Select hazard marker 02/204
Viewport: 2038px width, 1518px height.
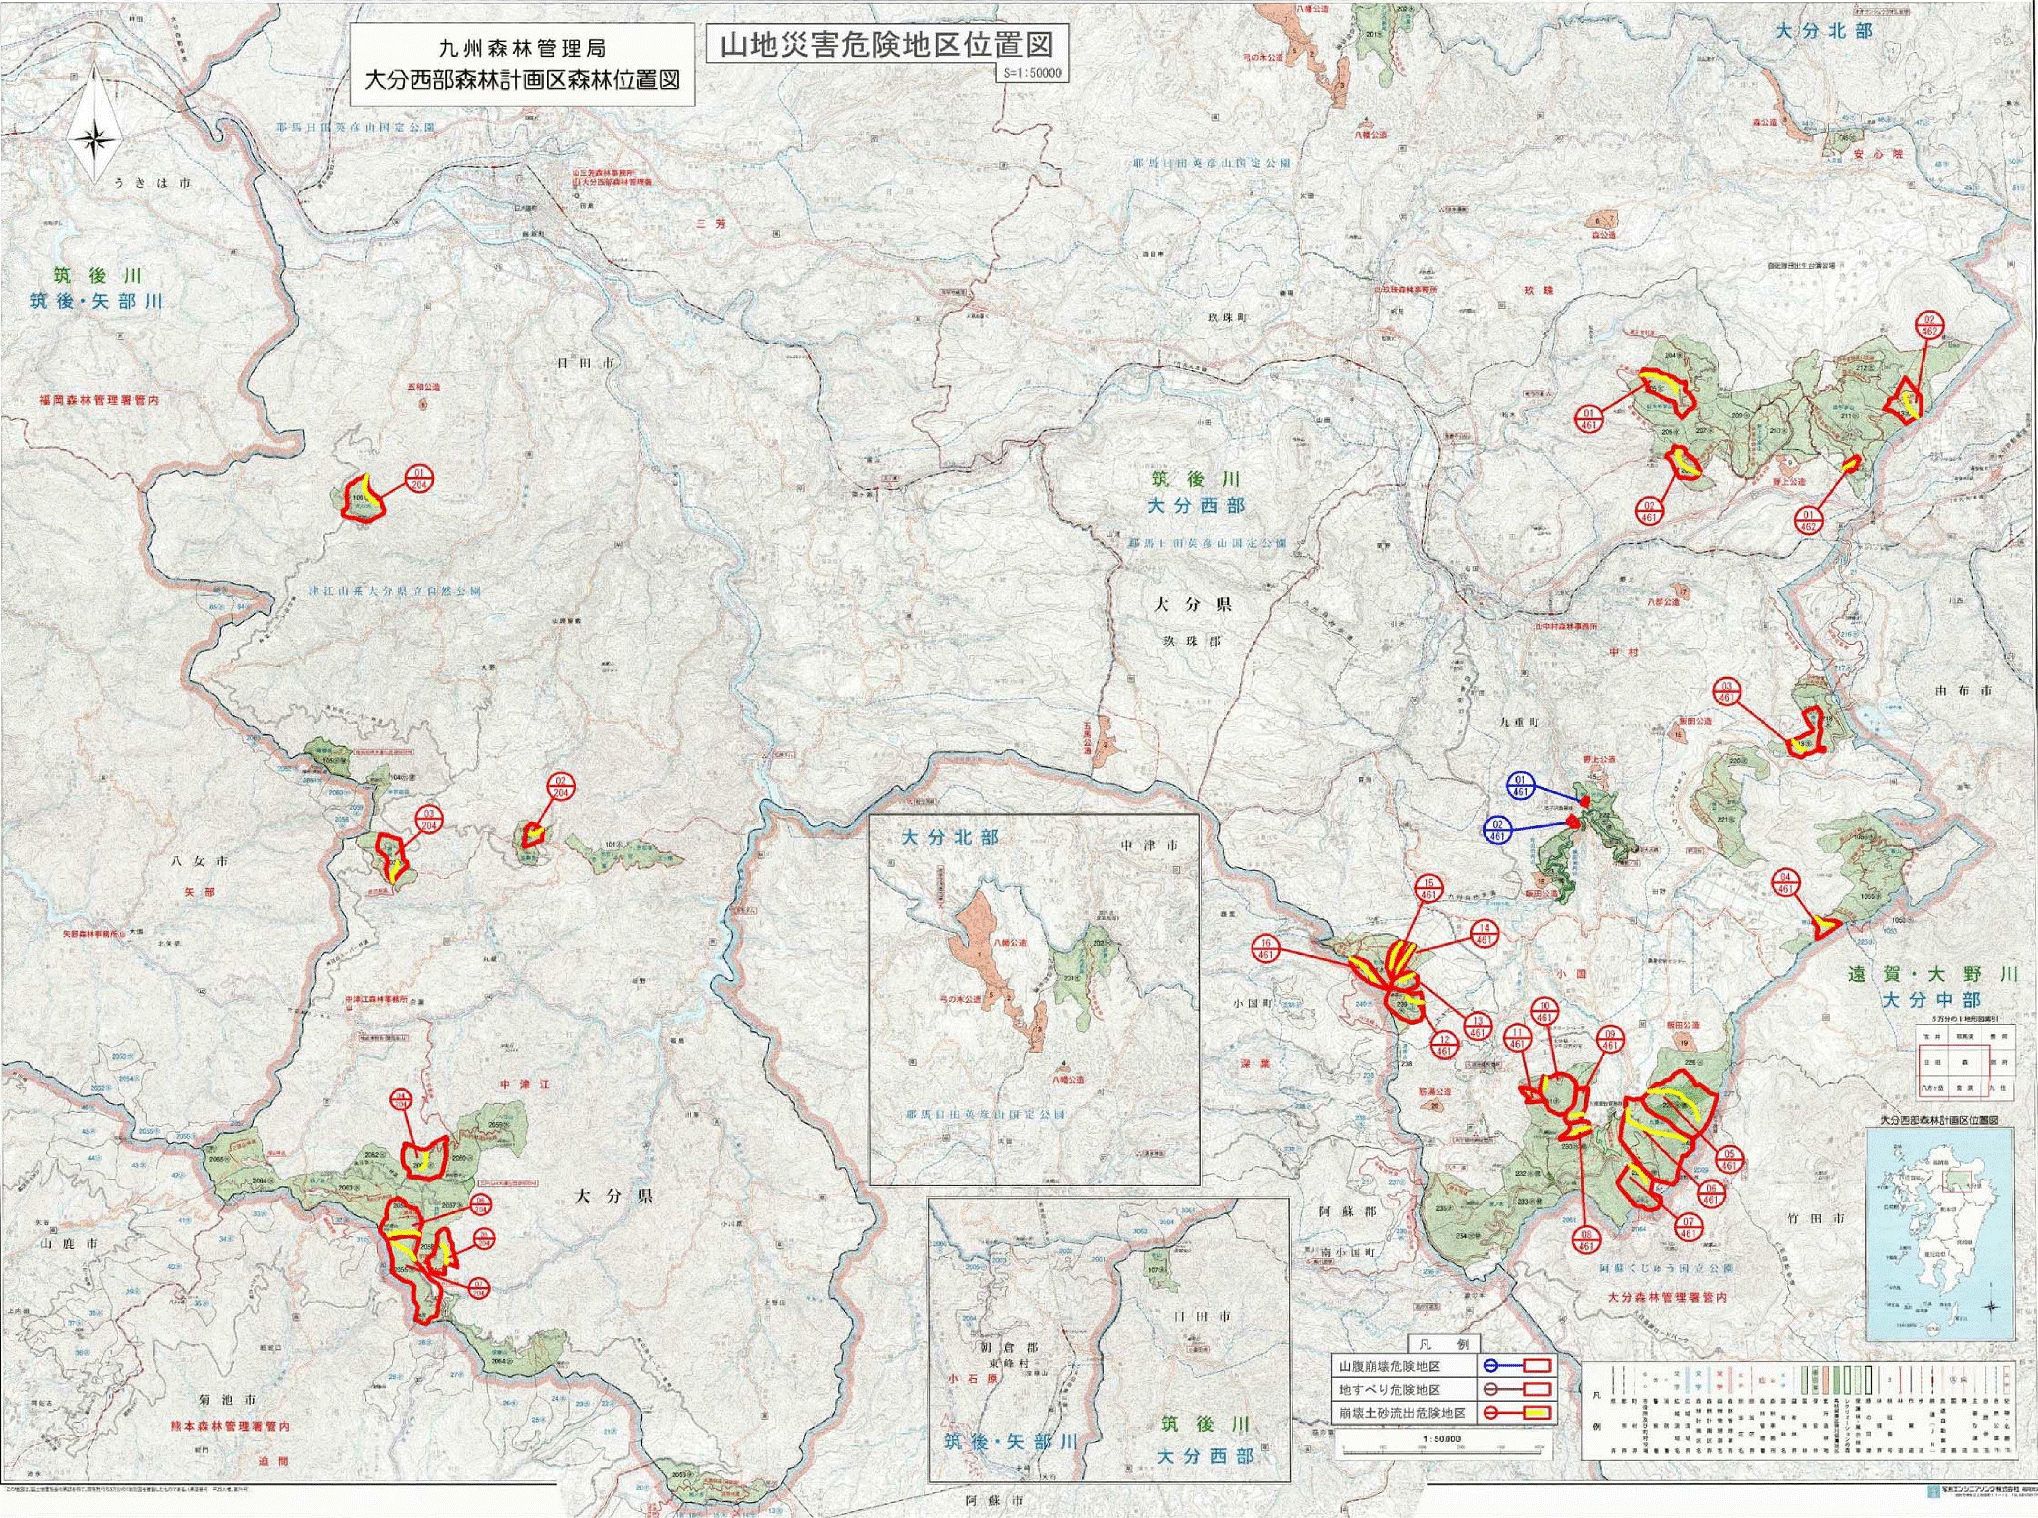tap(561, 787)
